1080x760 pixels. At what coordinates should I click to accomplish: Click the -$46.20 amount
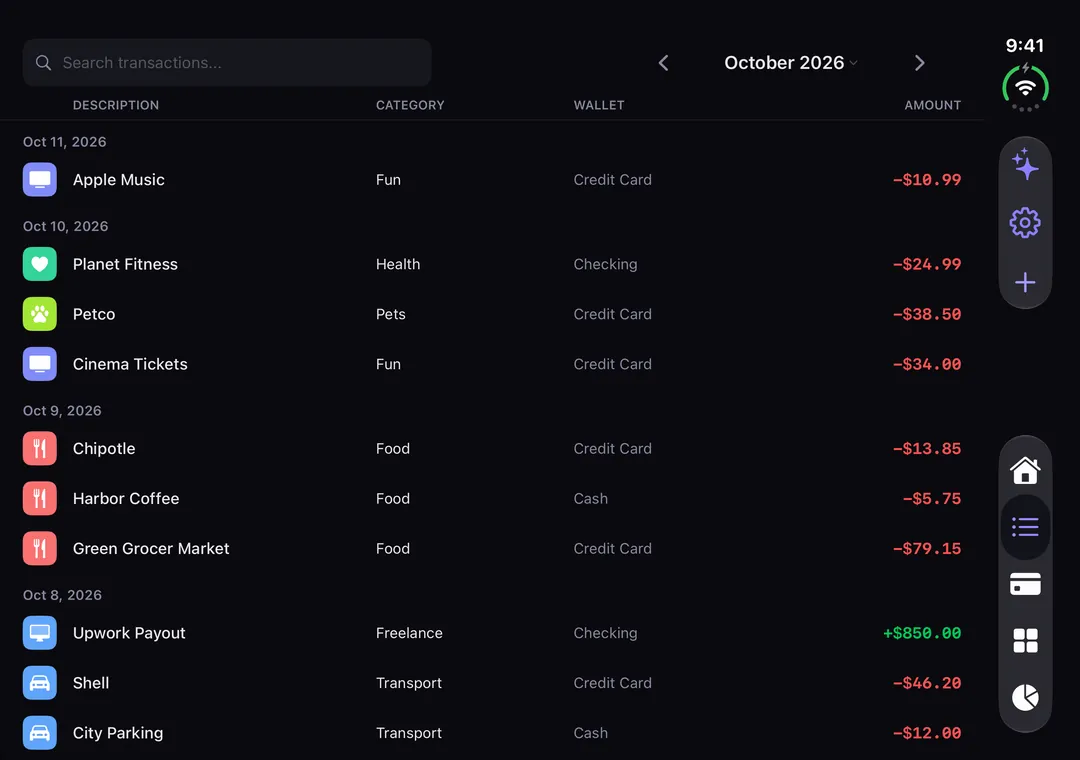(926, 683)
